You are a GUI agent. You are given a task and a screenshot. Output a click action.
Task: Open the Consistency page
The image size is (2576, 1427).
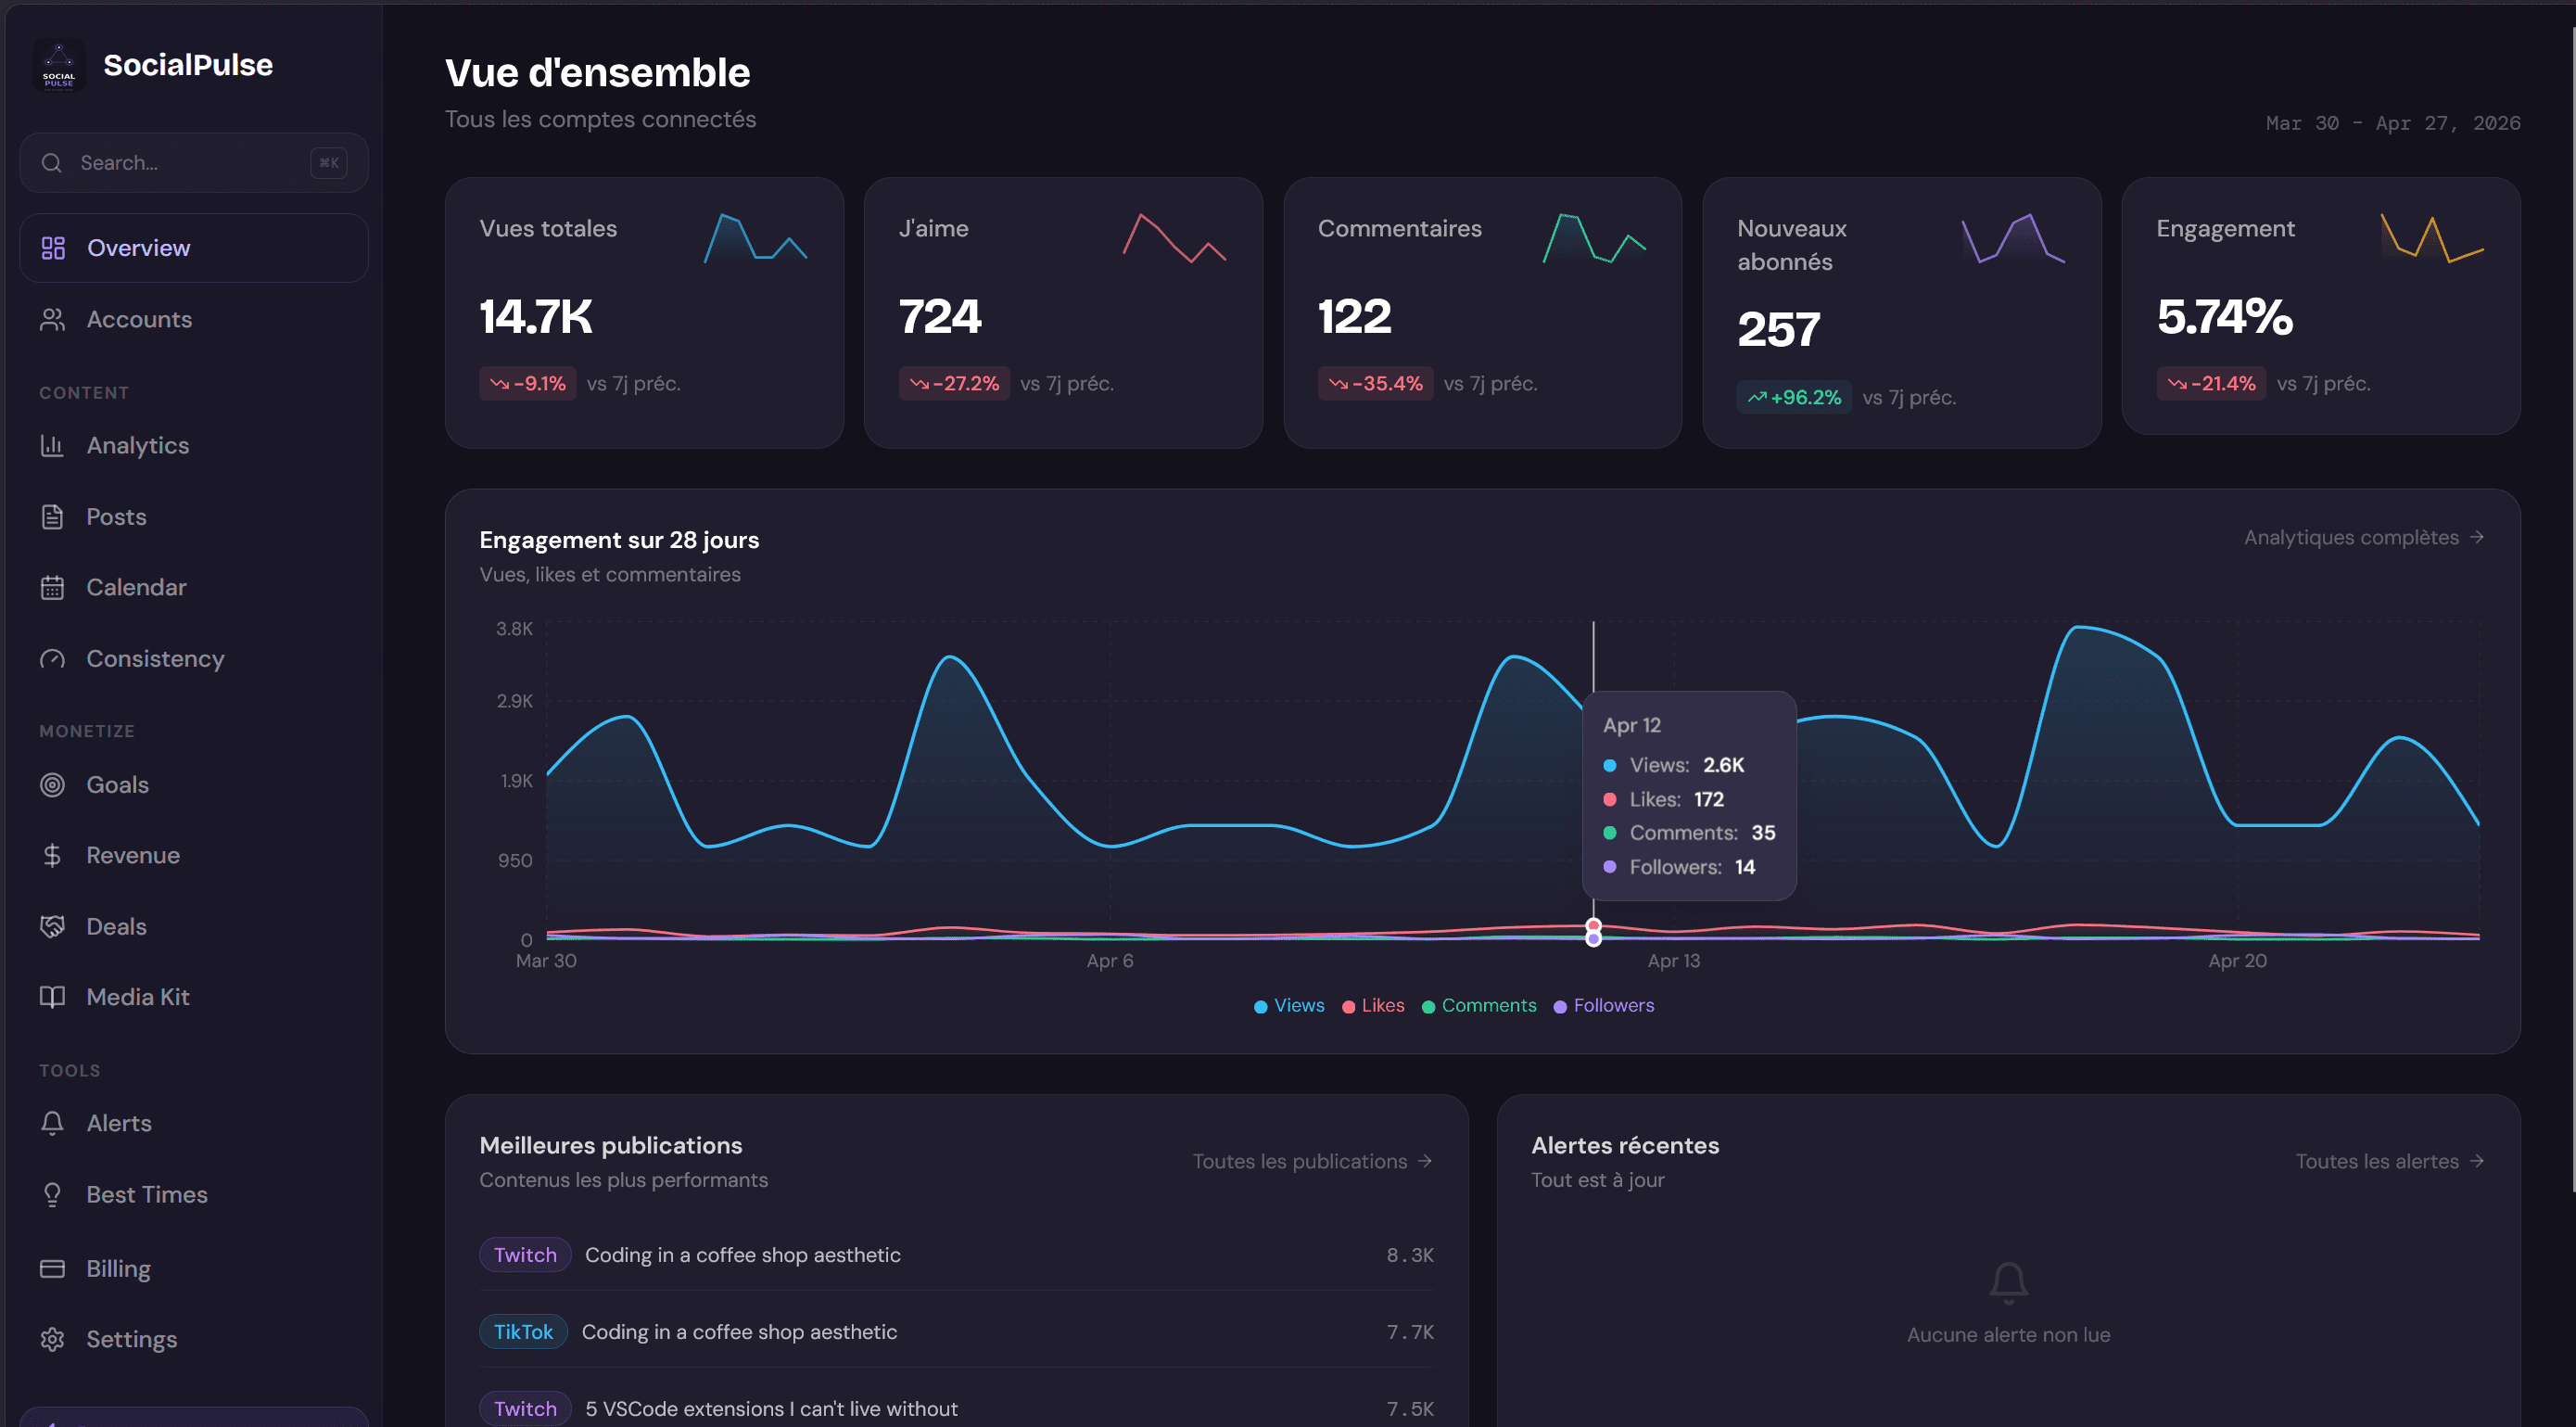pos(194,659)
